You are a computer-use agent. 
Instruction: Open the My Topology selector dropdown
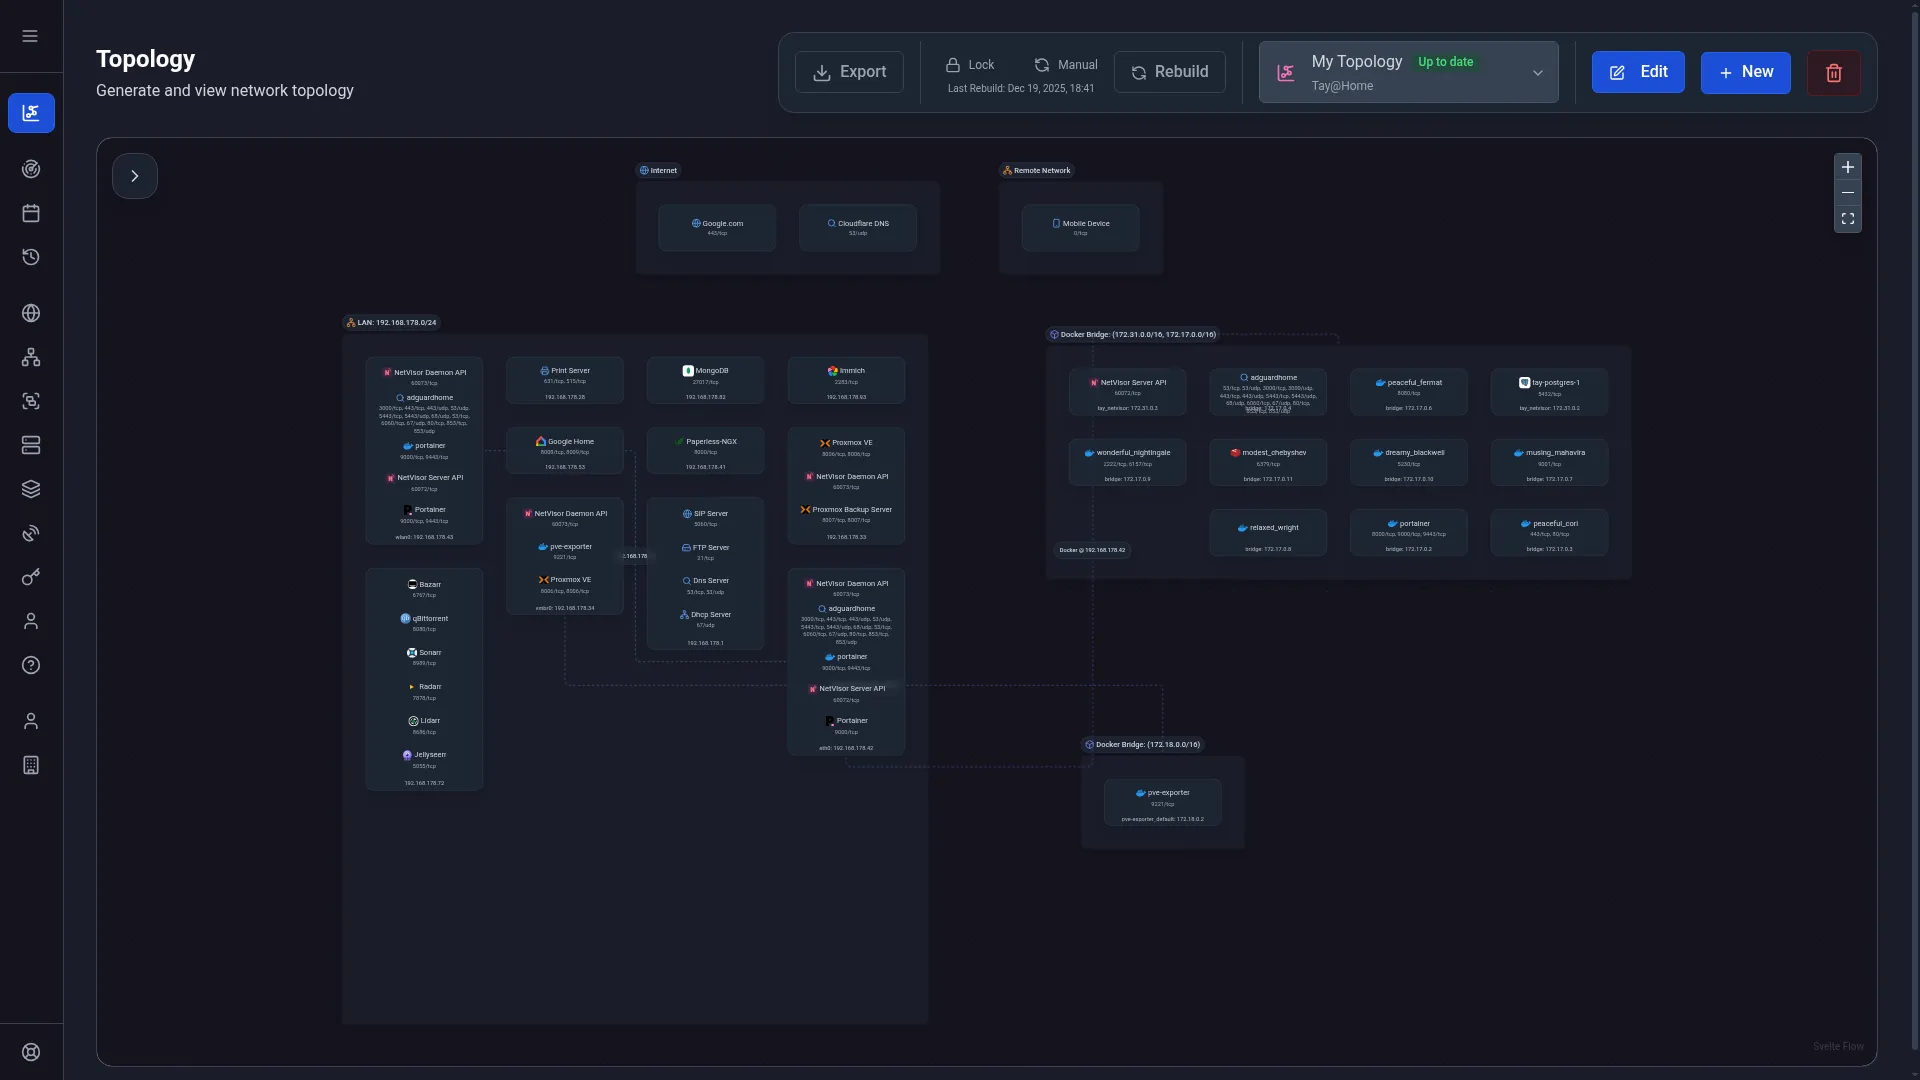pos(1408,72)
